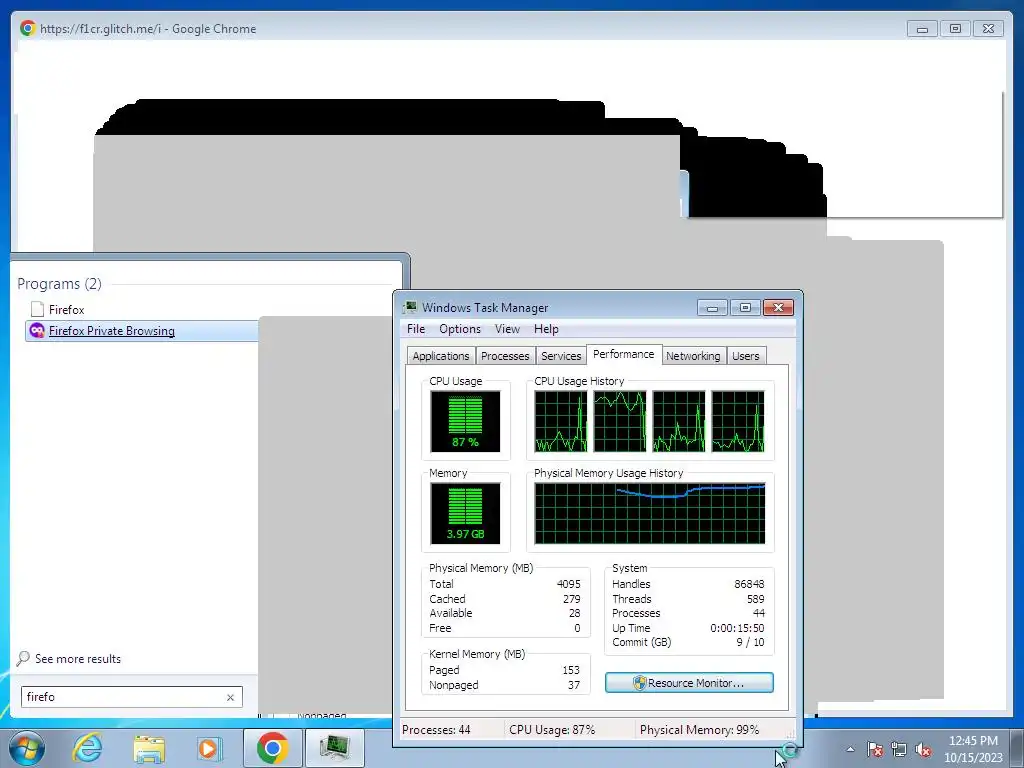The height and width of the screenshot is (768, 1024).
Task: Show hidden tray icons arrow
Action: (x=850, y=749)
